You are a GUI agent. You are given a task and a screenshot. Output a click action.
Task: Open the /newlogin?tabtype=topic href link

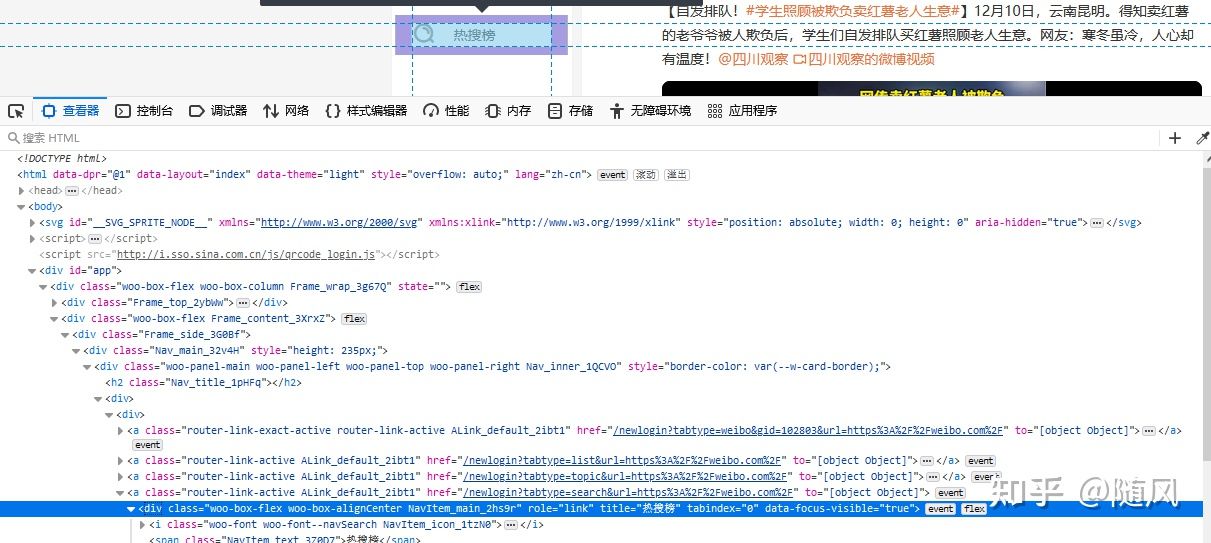627,477
